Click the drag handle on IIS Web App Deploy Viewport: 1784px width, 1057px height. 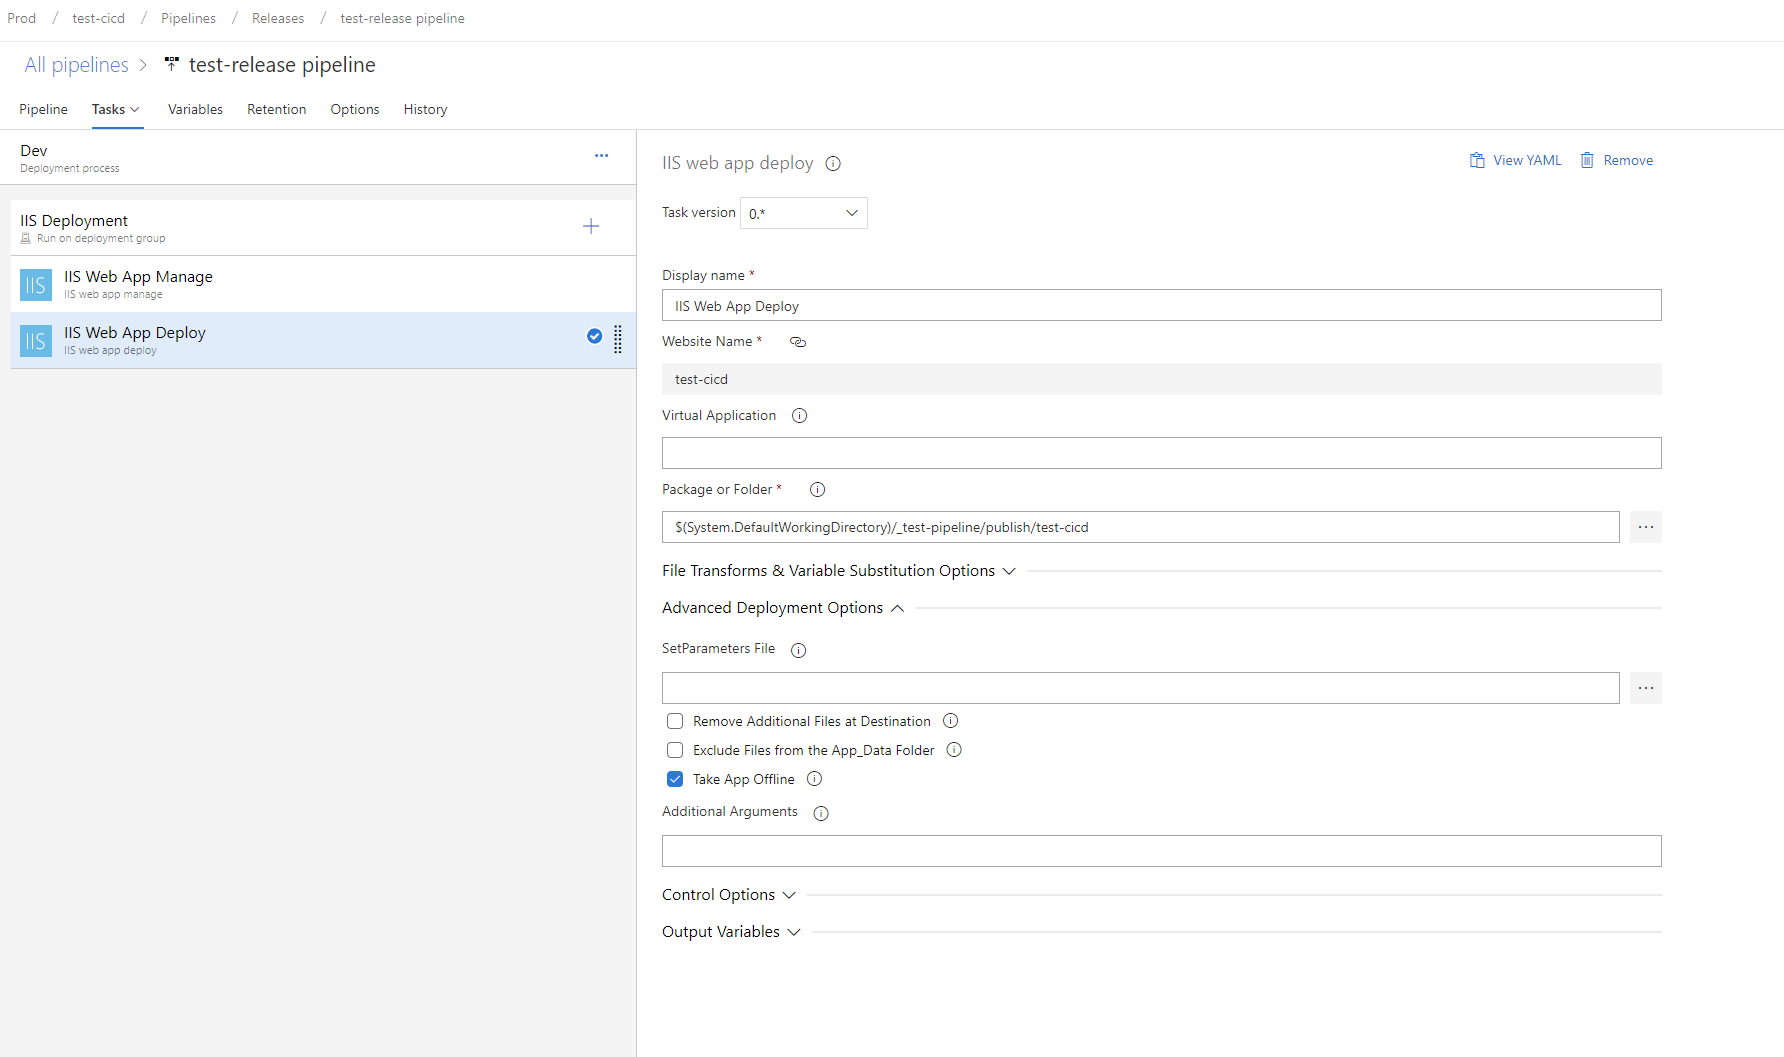click(618, 340)
